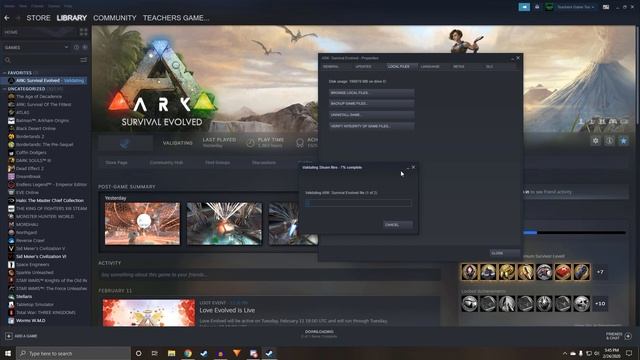Open ARK game info icon
The image size is (640, 360).
click(x=609, y=141)
